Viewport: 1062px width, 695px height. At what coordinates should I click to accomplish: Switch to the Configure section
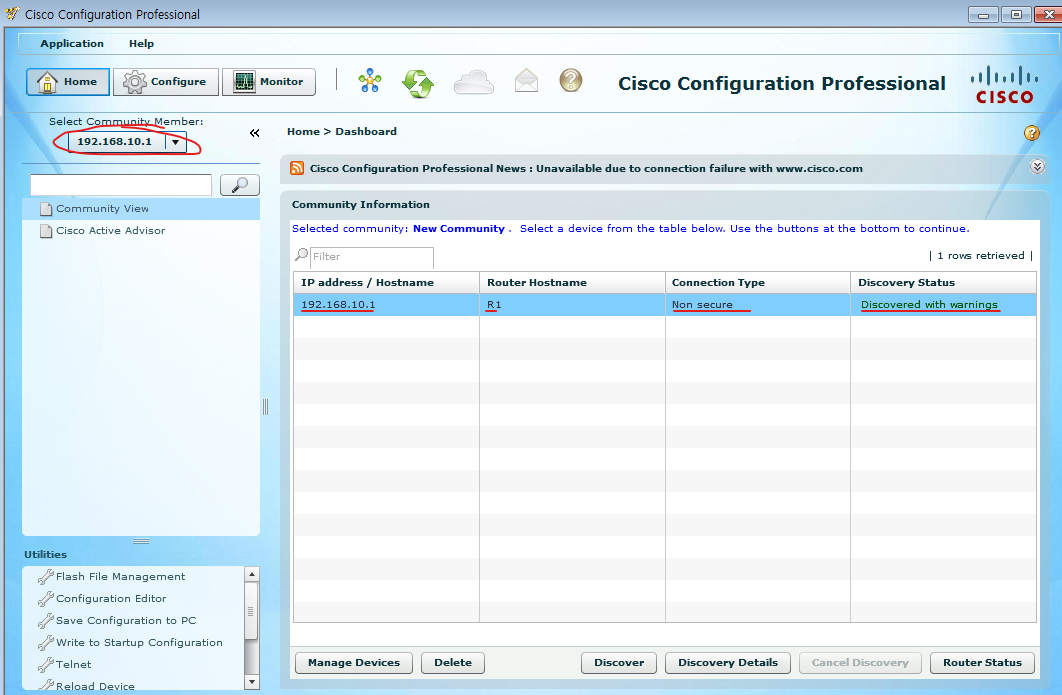[x=166, y=82]
